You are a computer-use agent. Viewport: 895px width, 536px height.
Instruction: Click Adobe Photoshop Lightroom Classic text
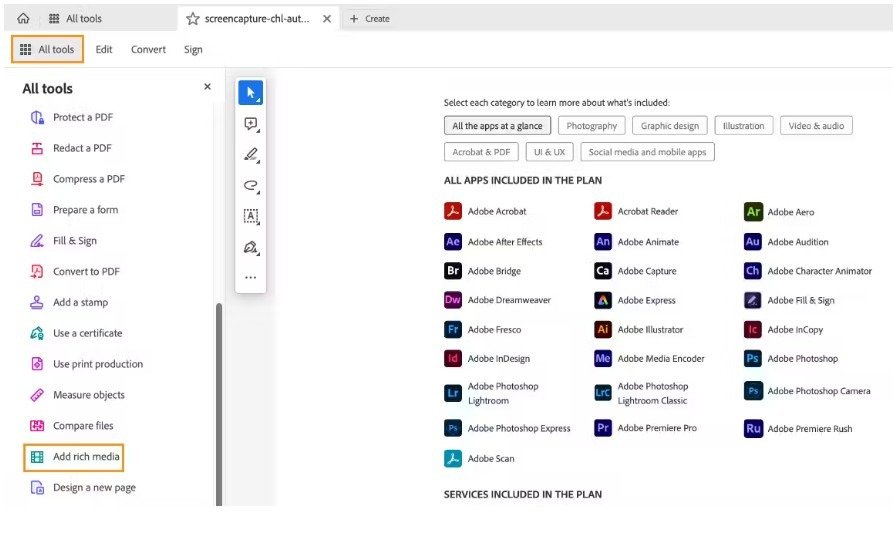coord(653,393)
